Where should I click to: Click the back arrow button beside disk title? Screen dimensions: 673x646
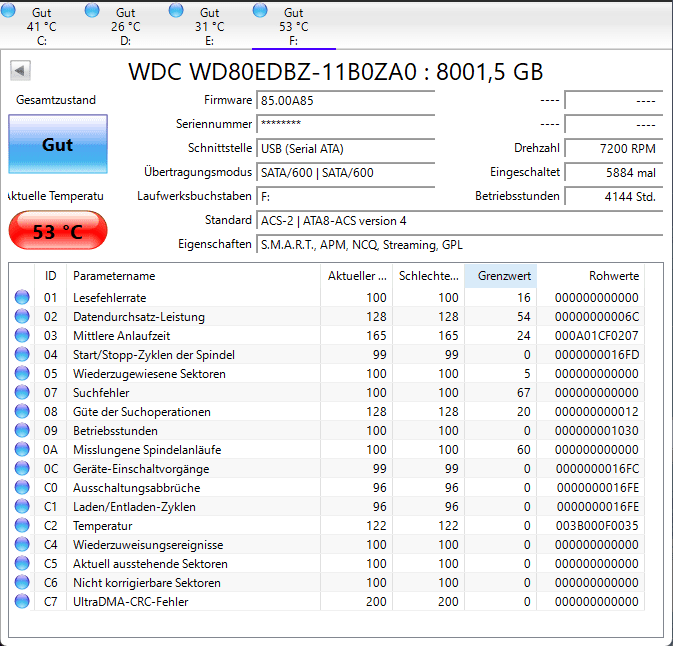(x=20, y=70)
